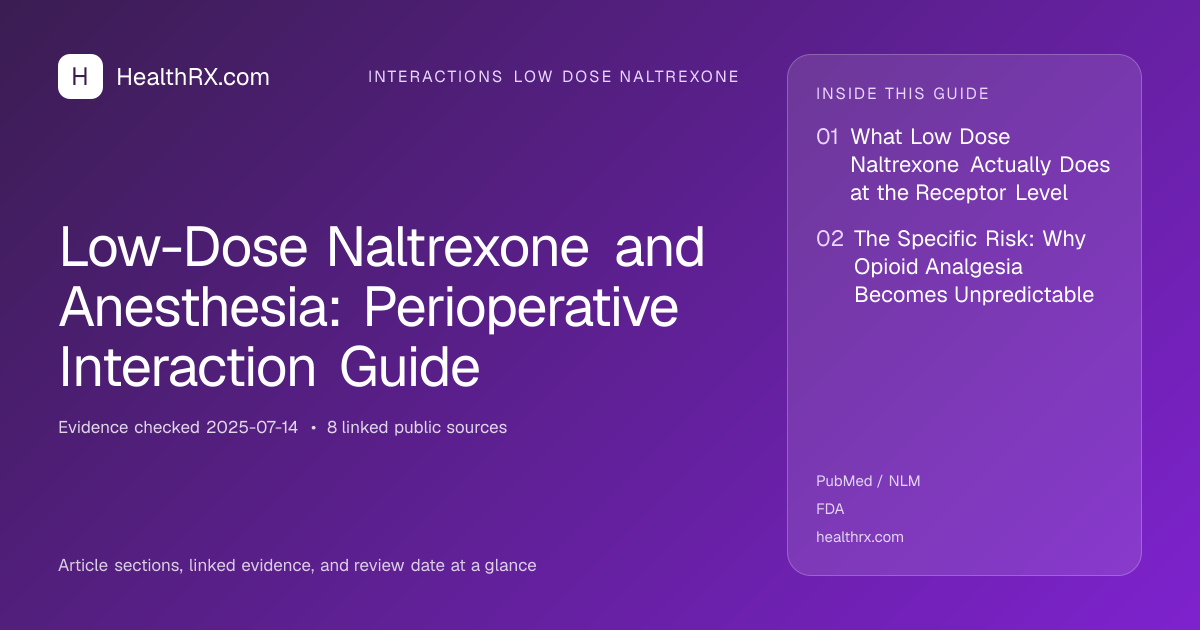Viewport: 1200px width, 630px height.
Task: Click the INSIDE THIS GUIDE heading
Action: pos(903,94)
